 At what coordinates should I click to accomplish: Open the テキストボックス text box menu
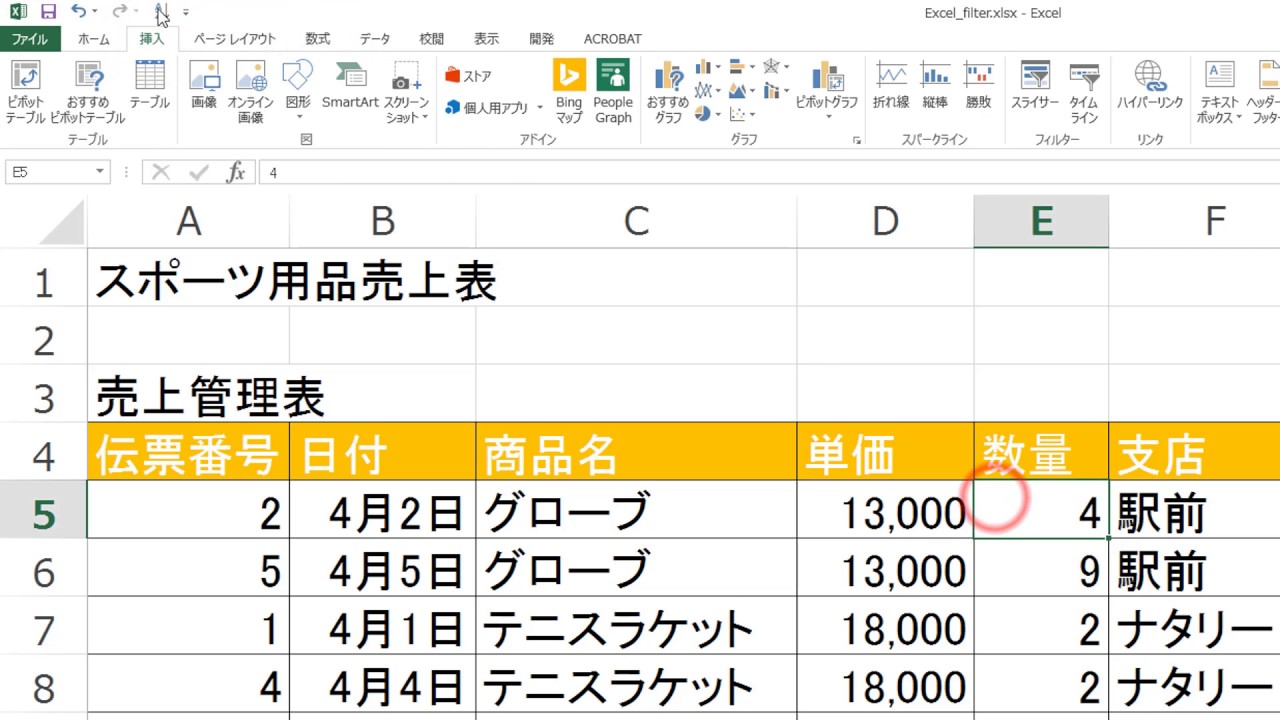(x=1219, y=92)
